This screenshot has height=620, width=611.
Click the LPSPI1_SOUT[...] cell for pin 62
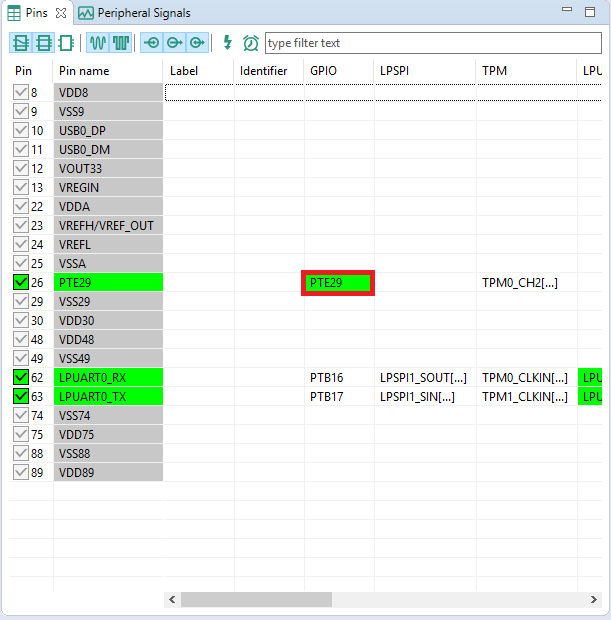(x=423, y=378)
